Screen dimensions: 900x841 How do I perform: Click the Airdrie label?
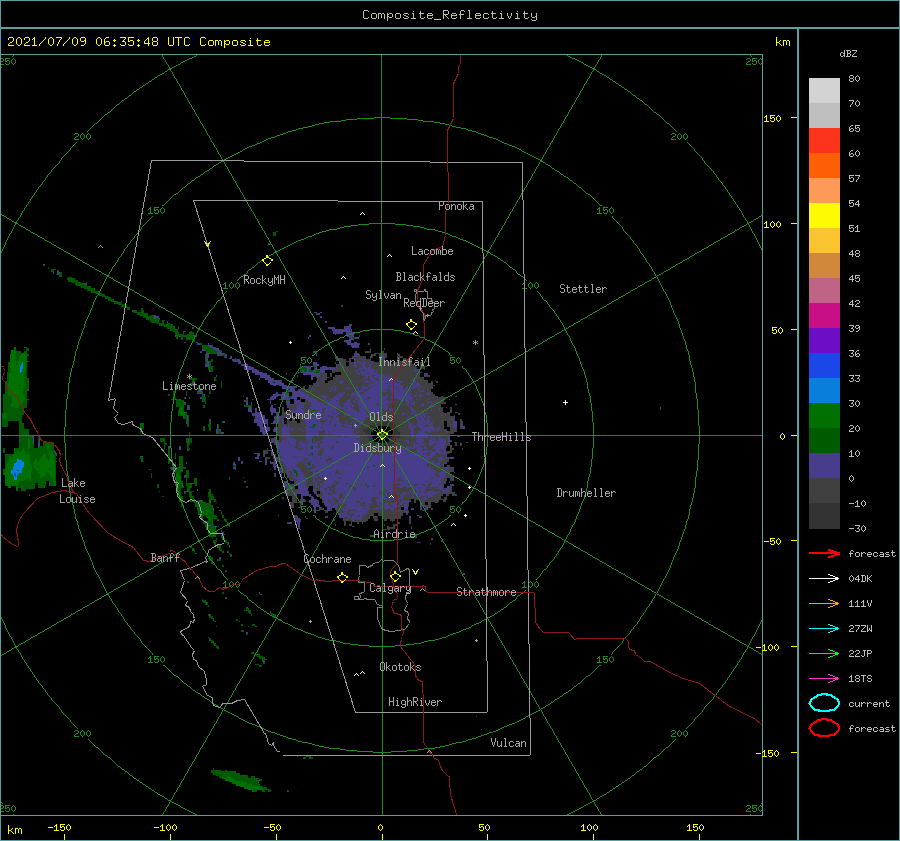[394, 534]
